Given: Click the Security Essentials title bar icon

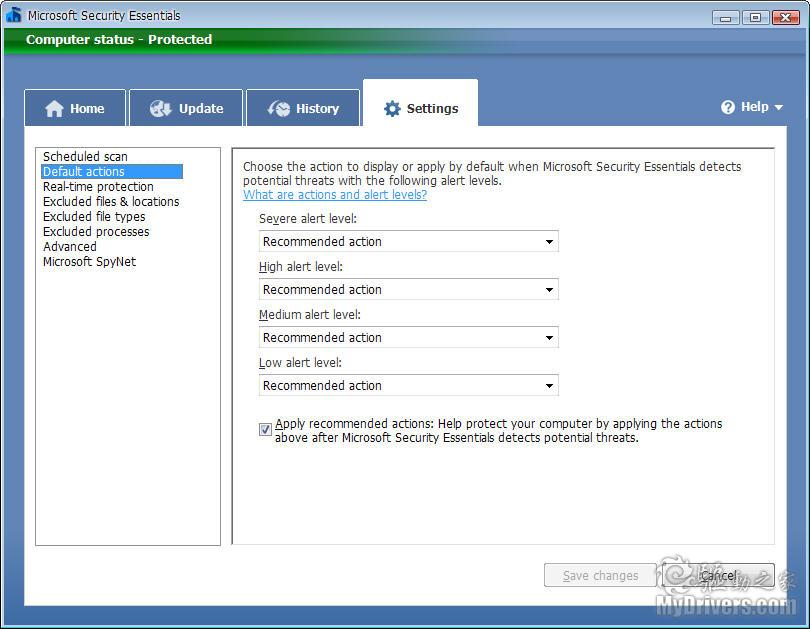Looking at the screenshot, I should (13, 15).
